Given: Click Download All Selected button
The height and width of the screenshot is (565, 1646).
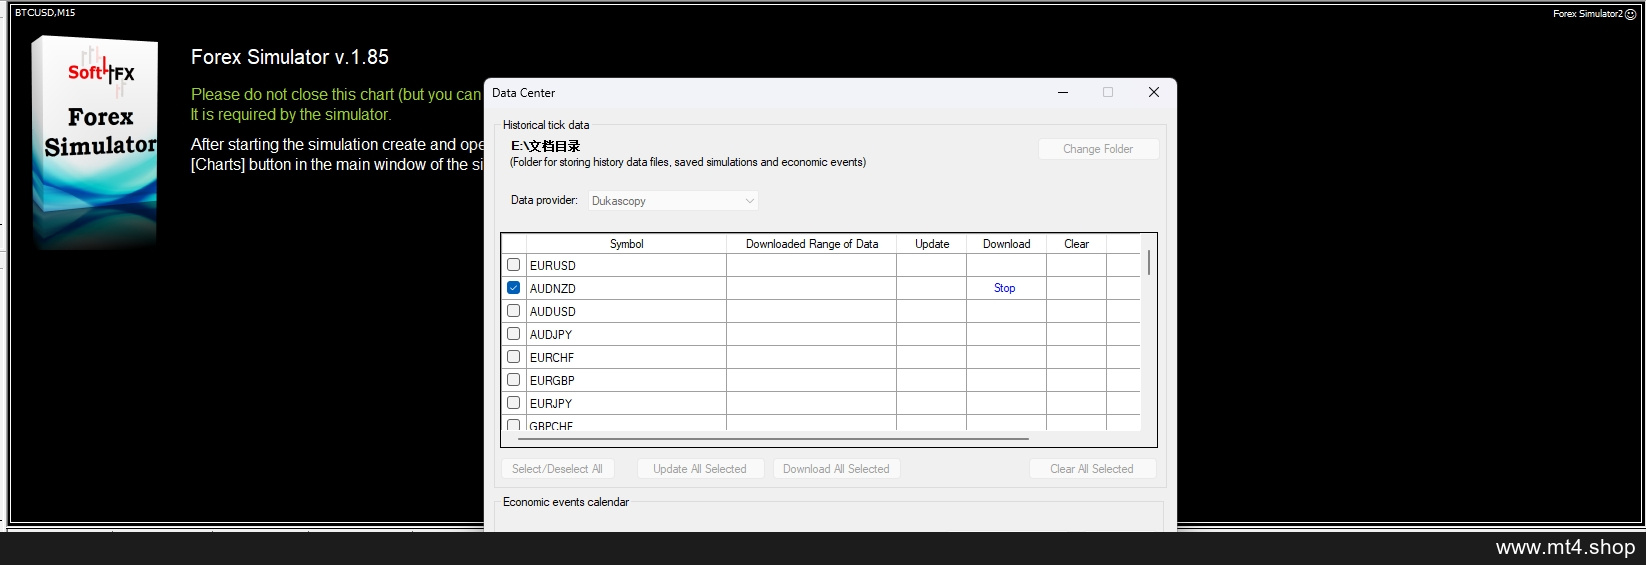Looking at the screenshot, I should 836,469.
